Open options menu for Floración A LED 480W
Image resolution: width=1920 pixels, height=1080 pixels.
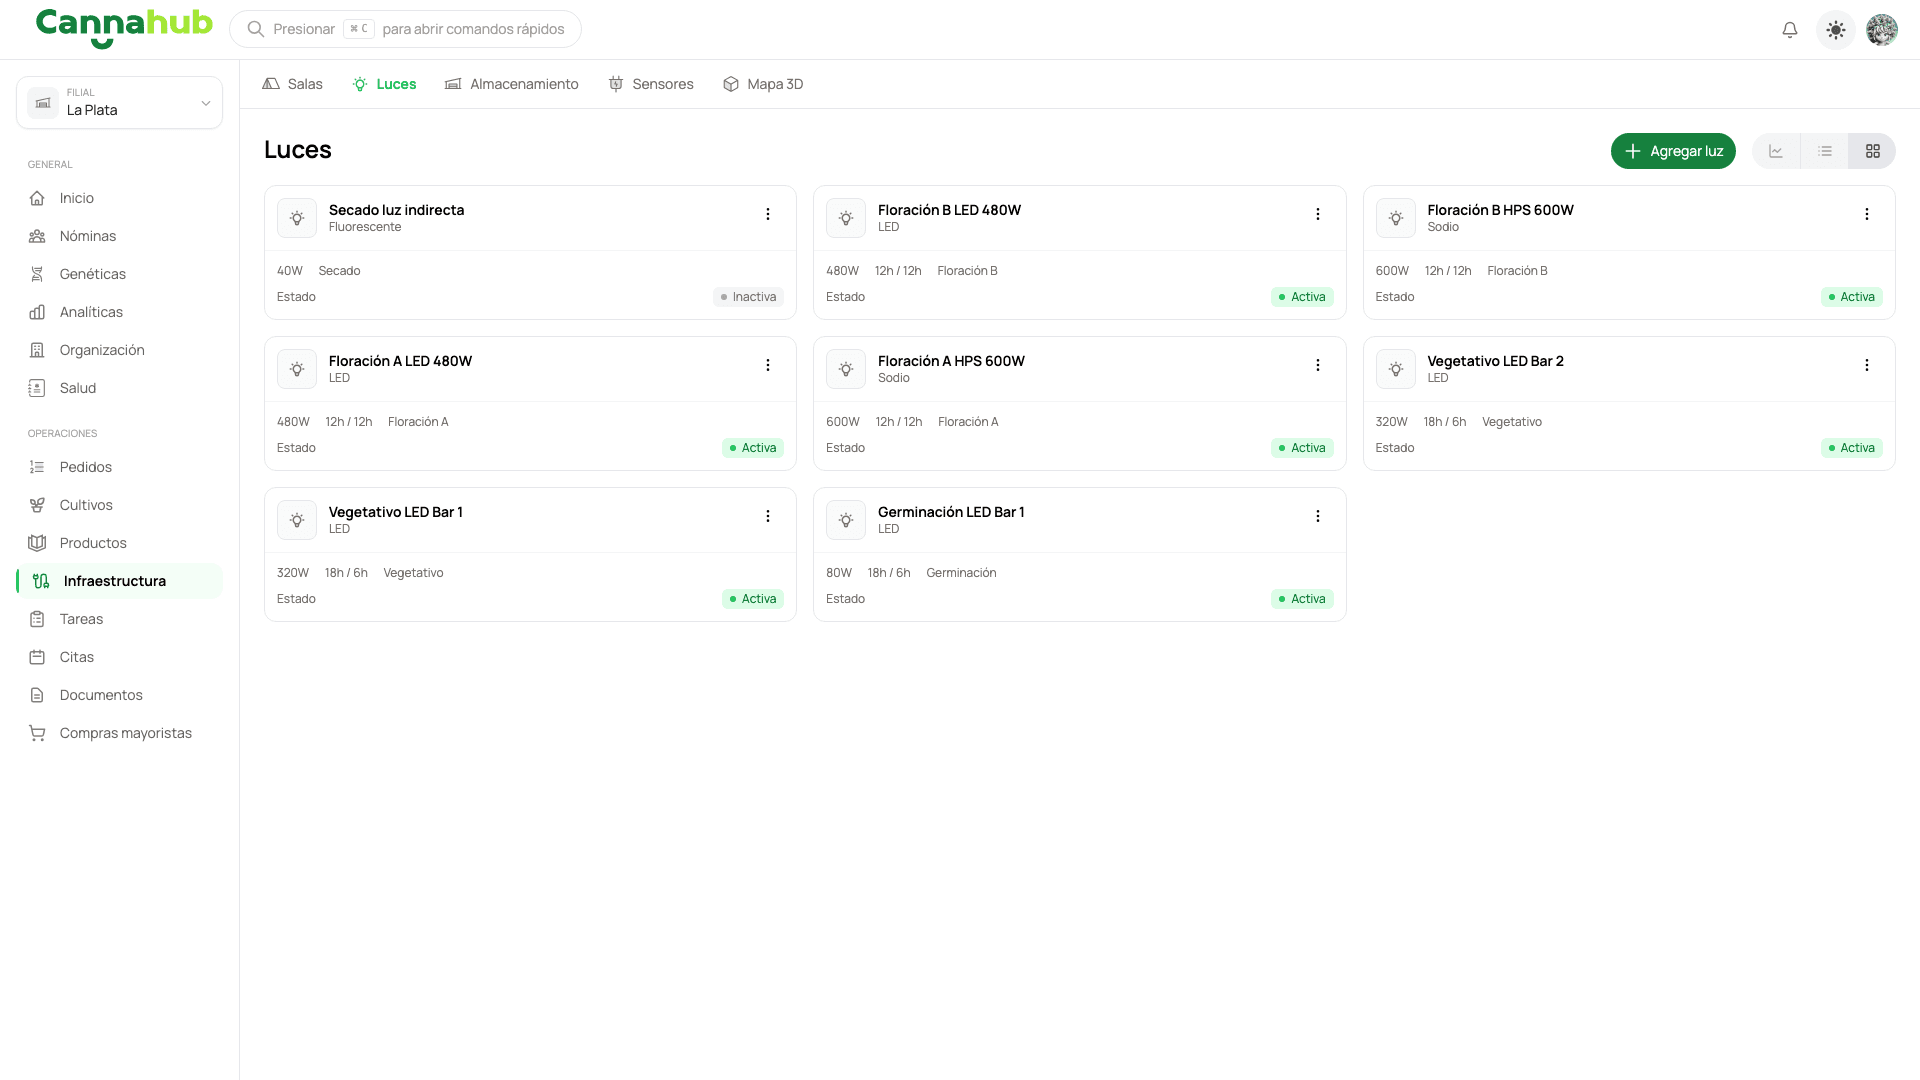768,365
